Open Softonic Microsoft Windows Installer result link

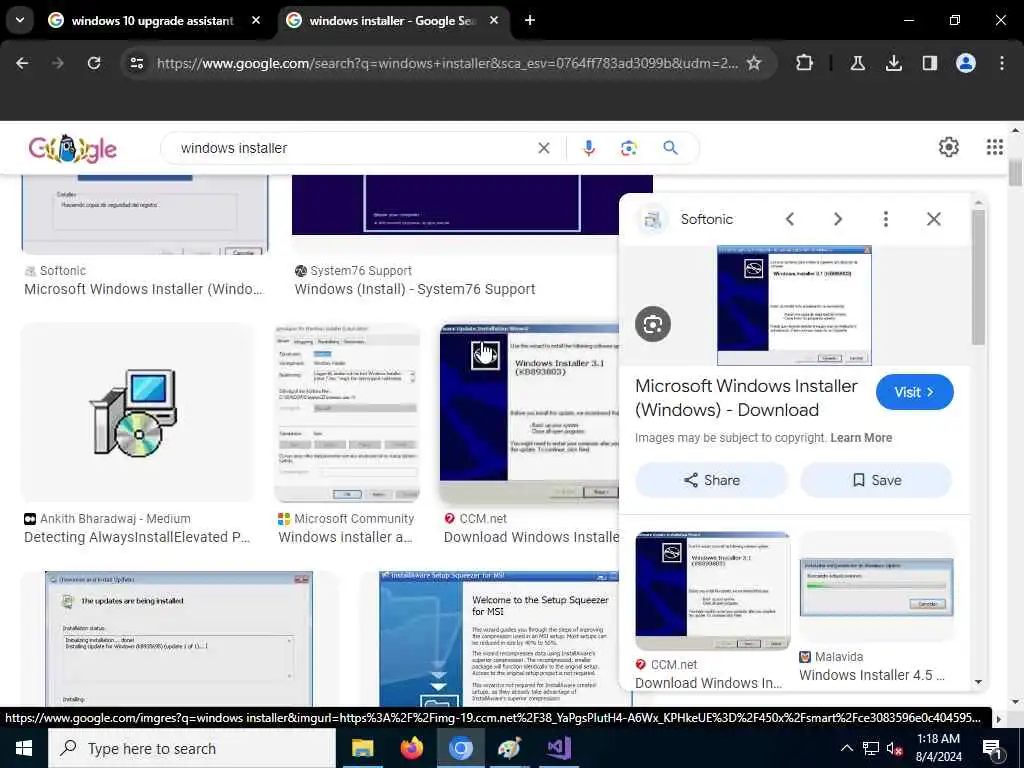144,289
